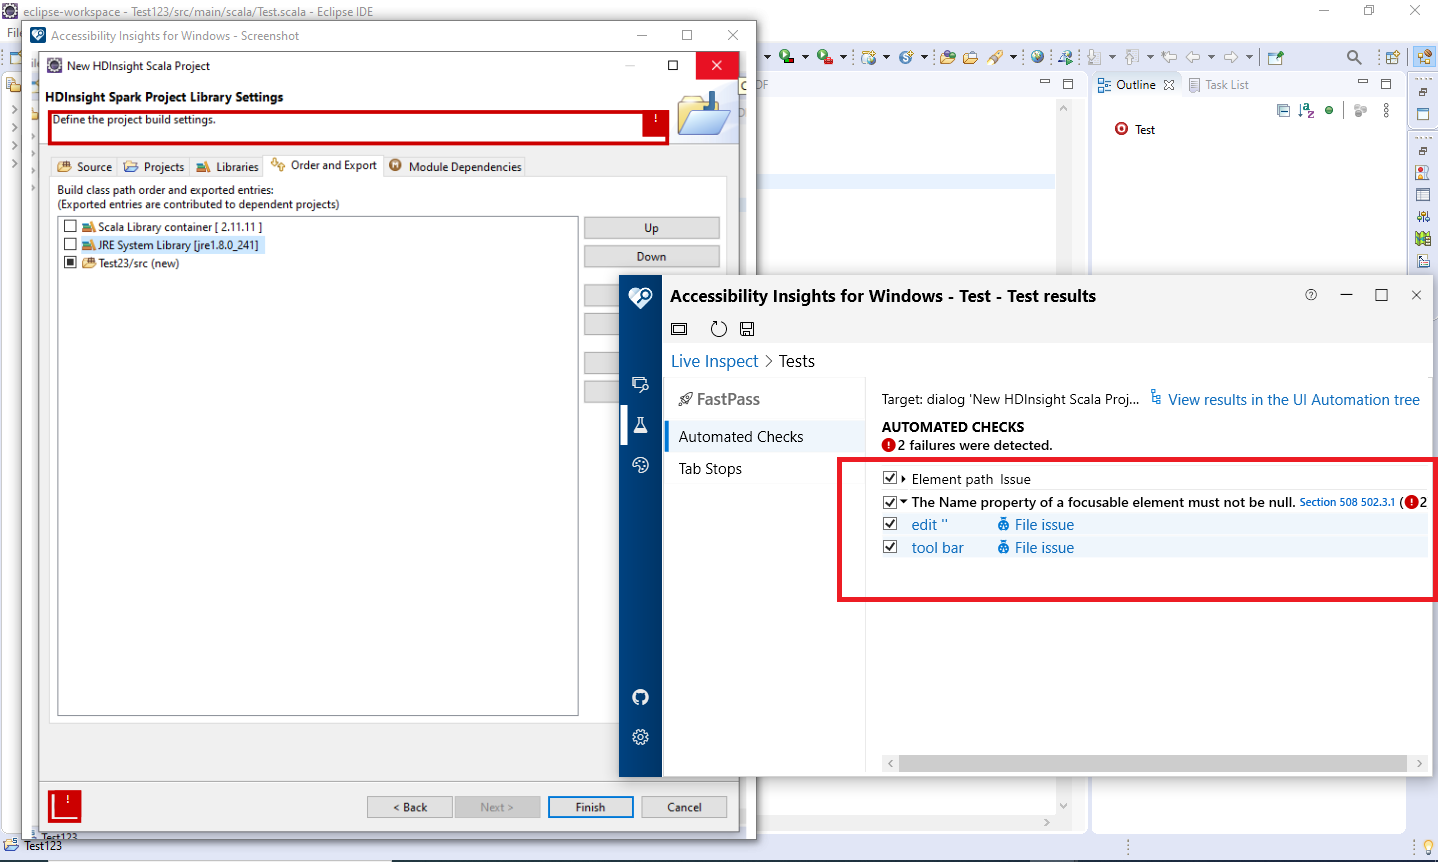Screen dimensions: 1438x862
Task: Open Accessibility Insights settings gear
Action: coord(640,737)
